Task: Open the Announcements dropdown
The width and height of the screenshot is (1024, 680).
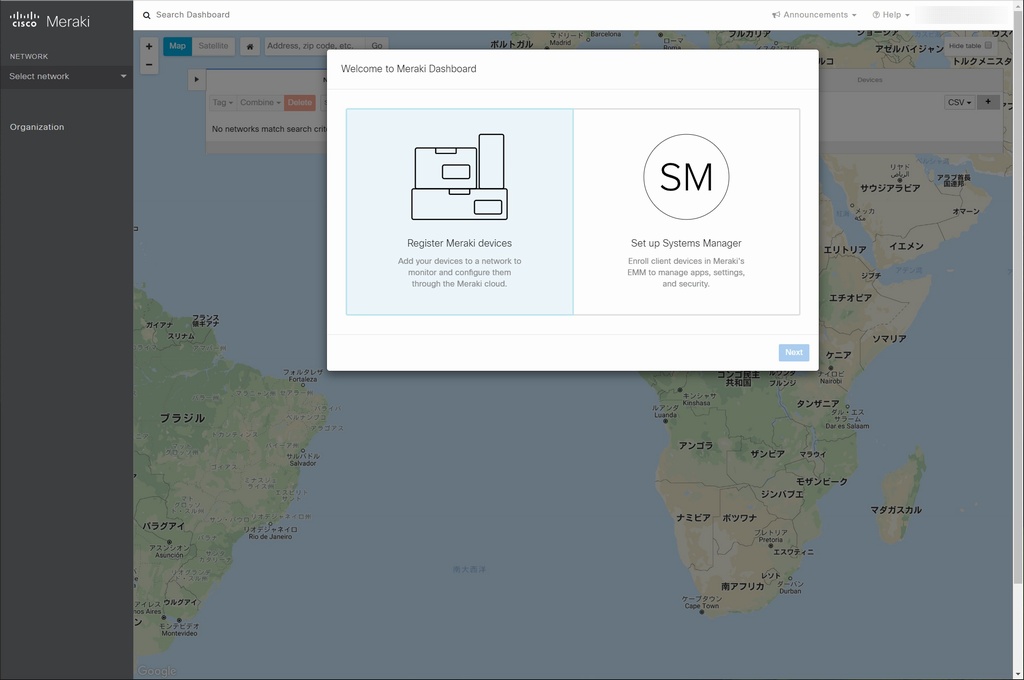Action: tap(814, 15)
